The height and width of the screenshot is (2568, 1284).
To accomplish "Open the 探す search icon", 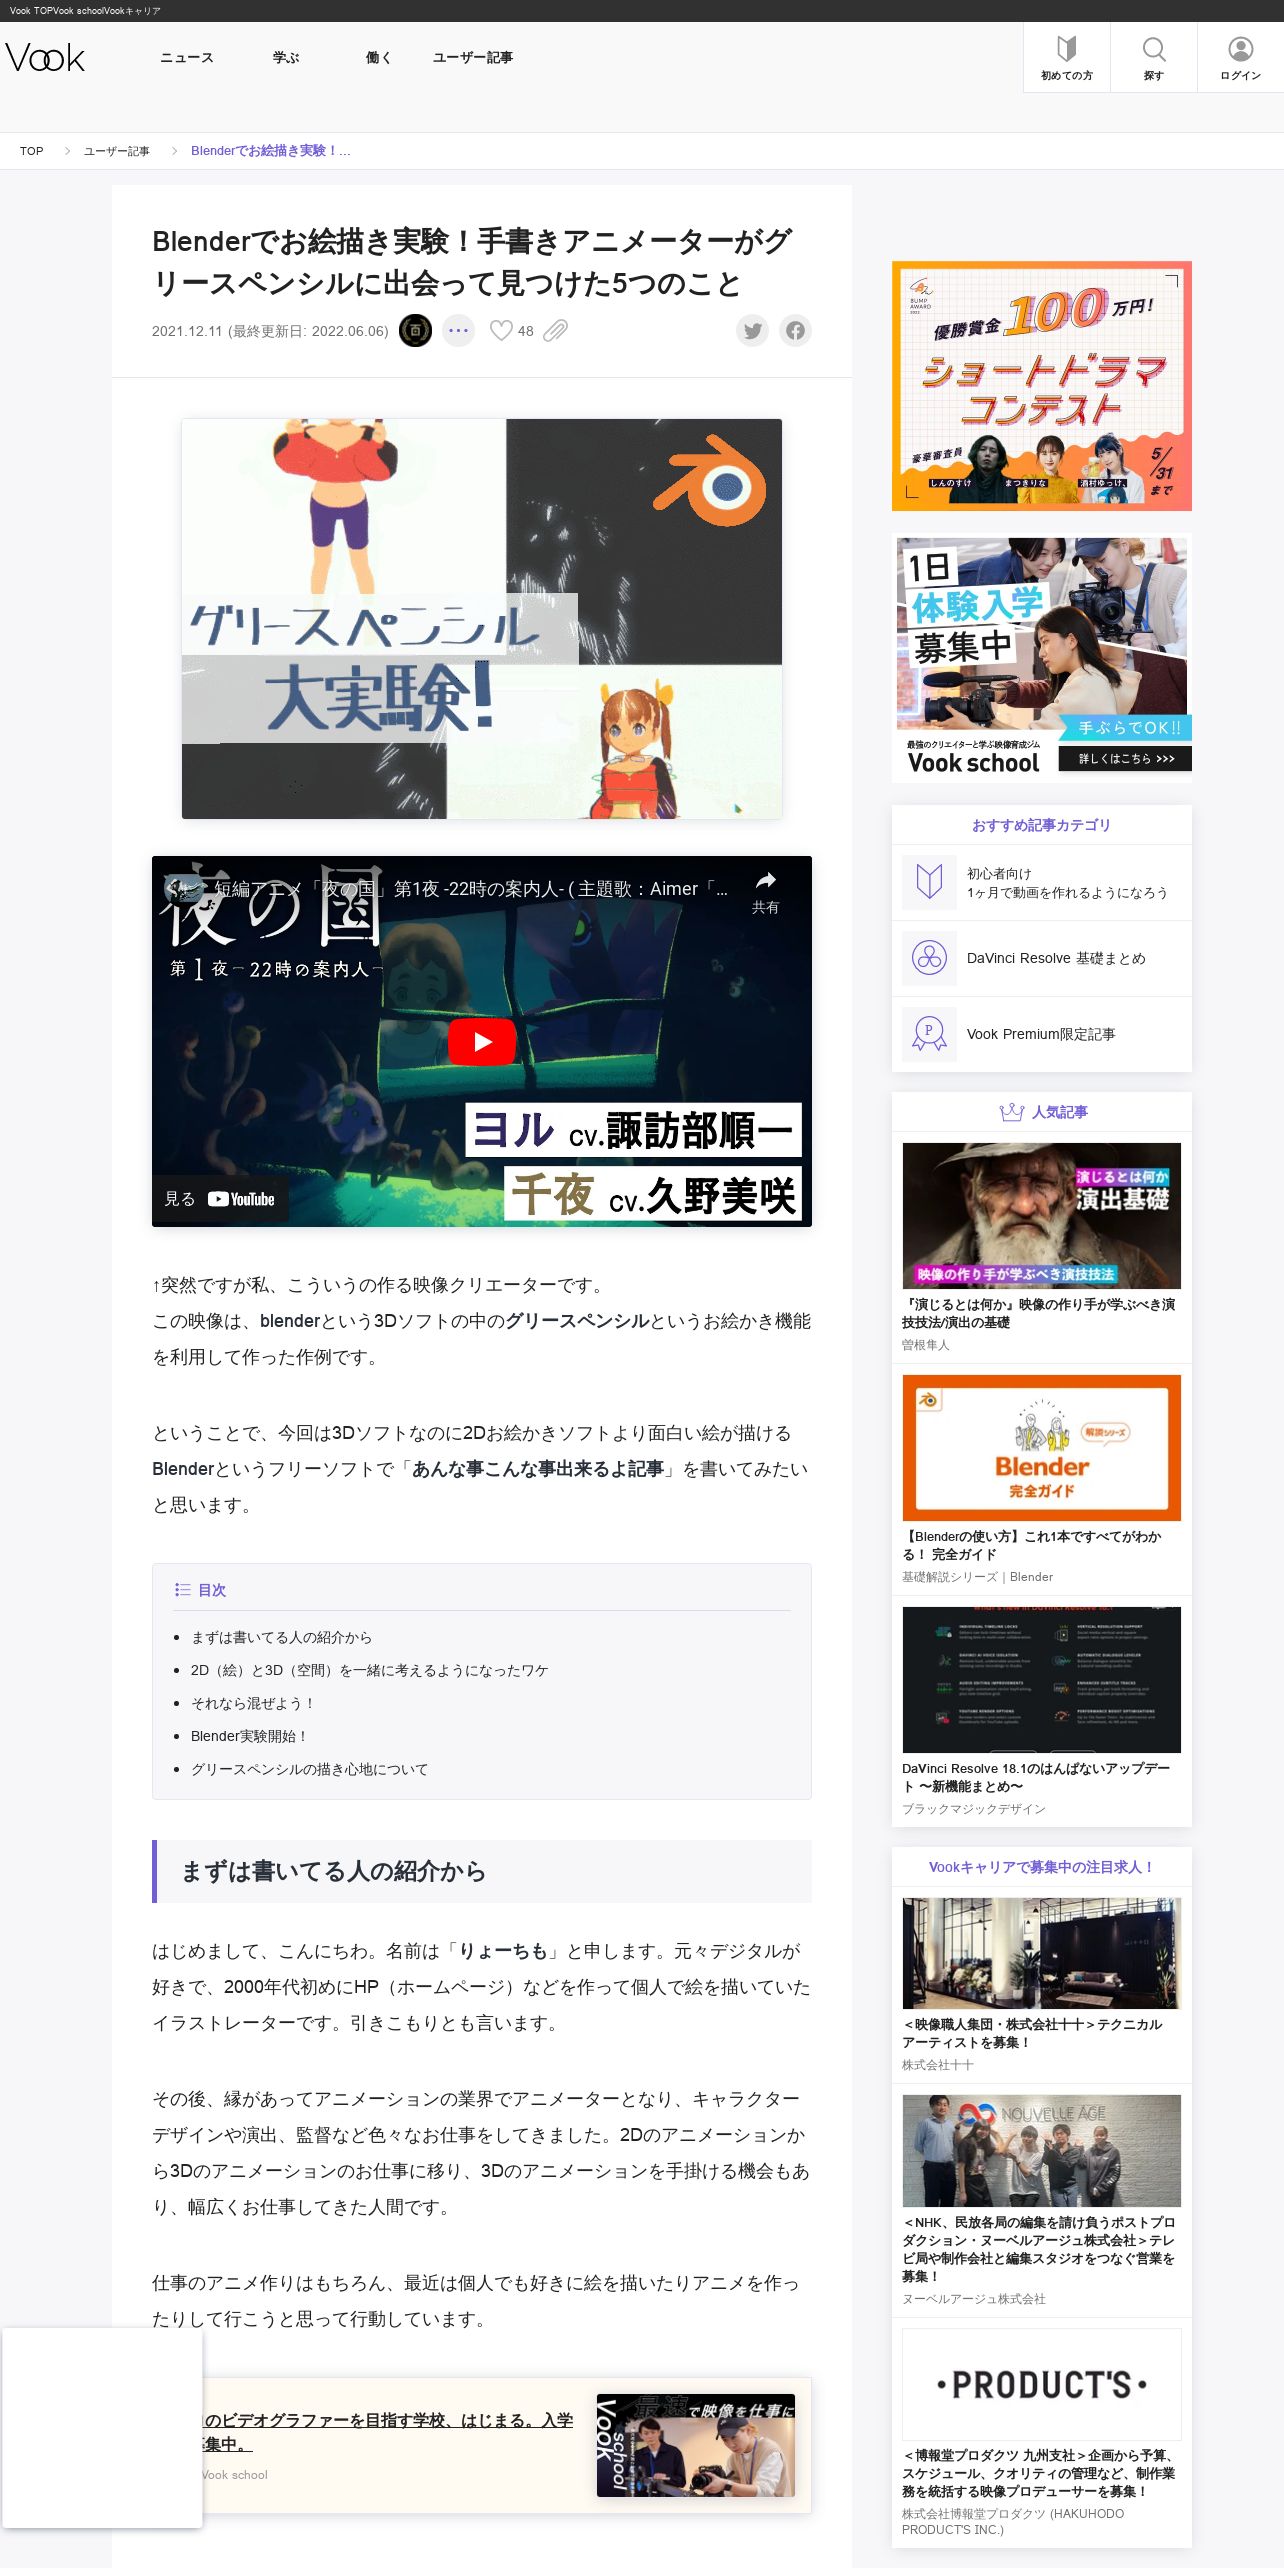I will pyautogui.click(x=1154, y=58).
